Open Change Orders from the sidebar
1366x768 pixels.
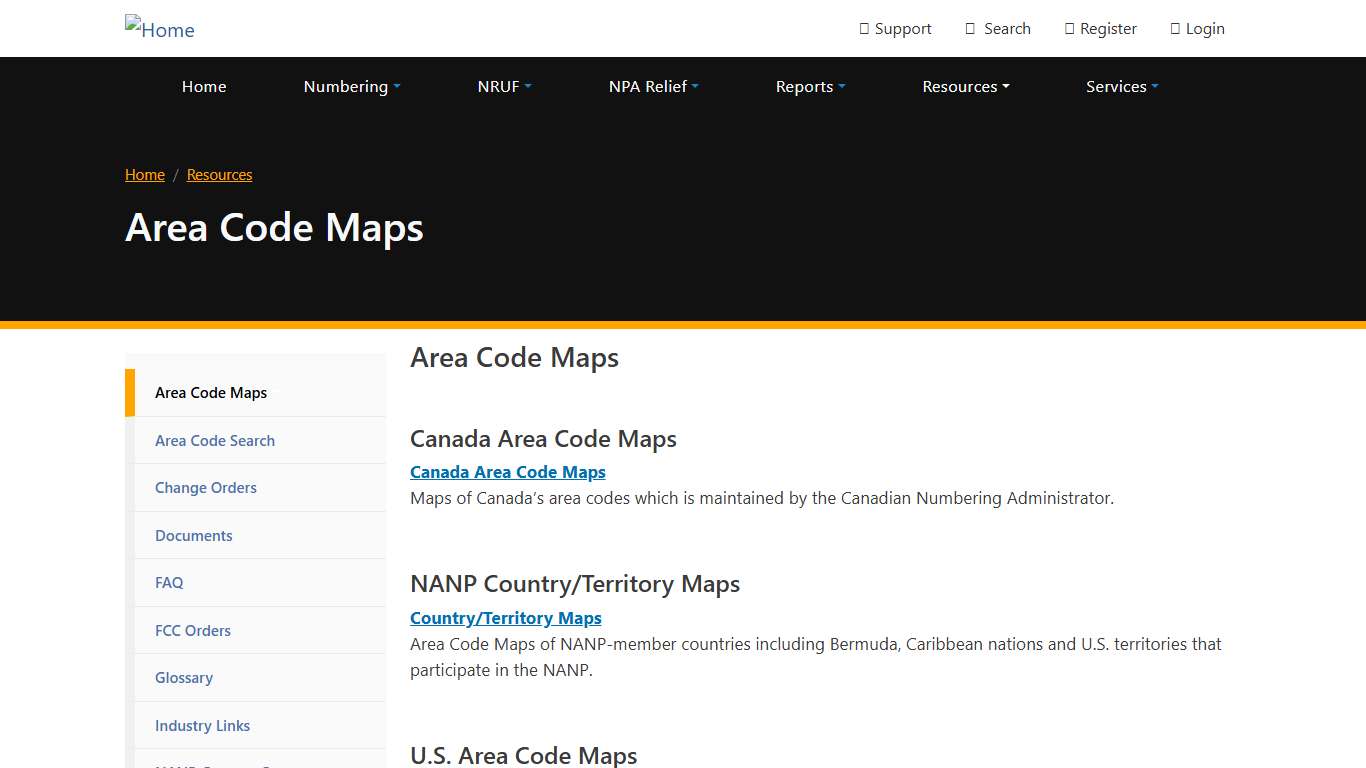click(x=205, y=487)
